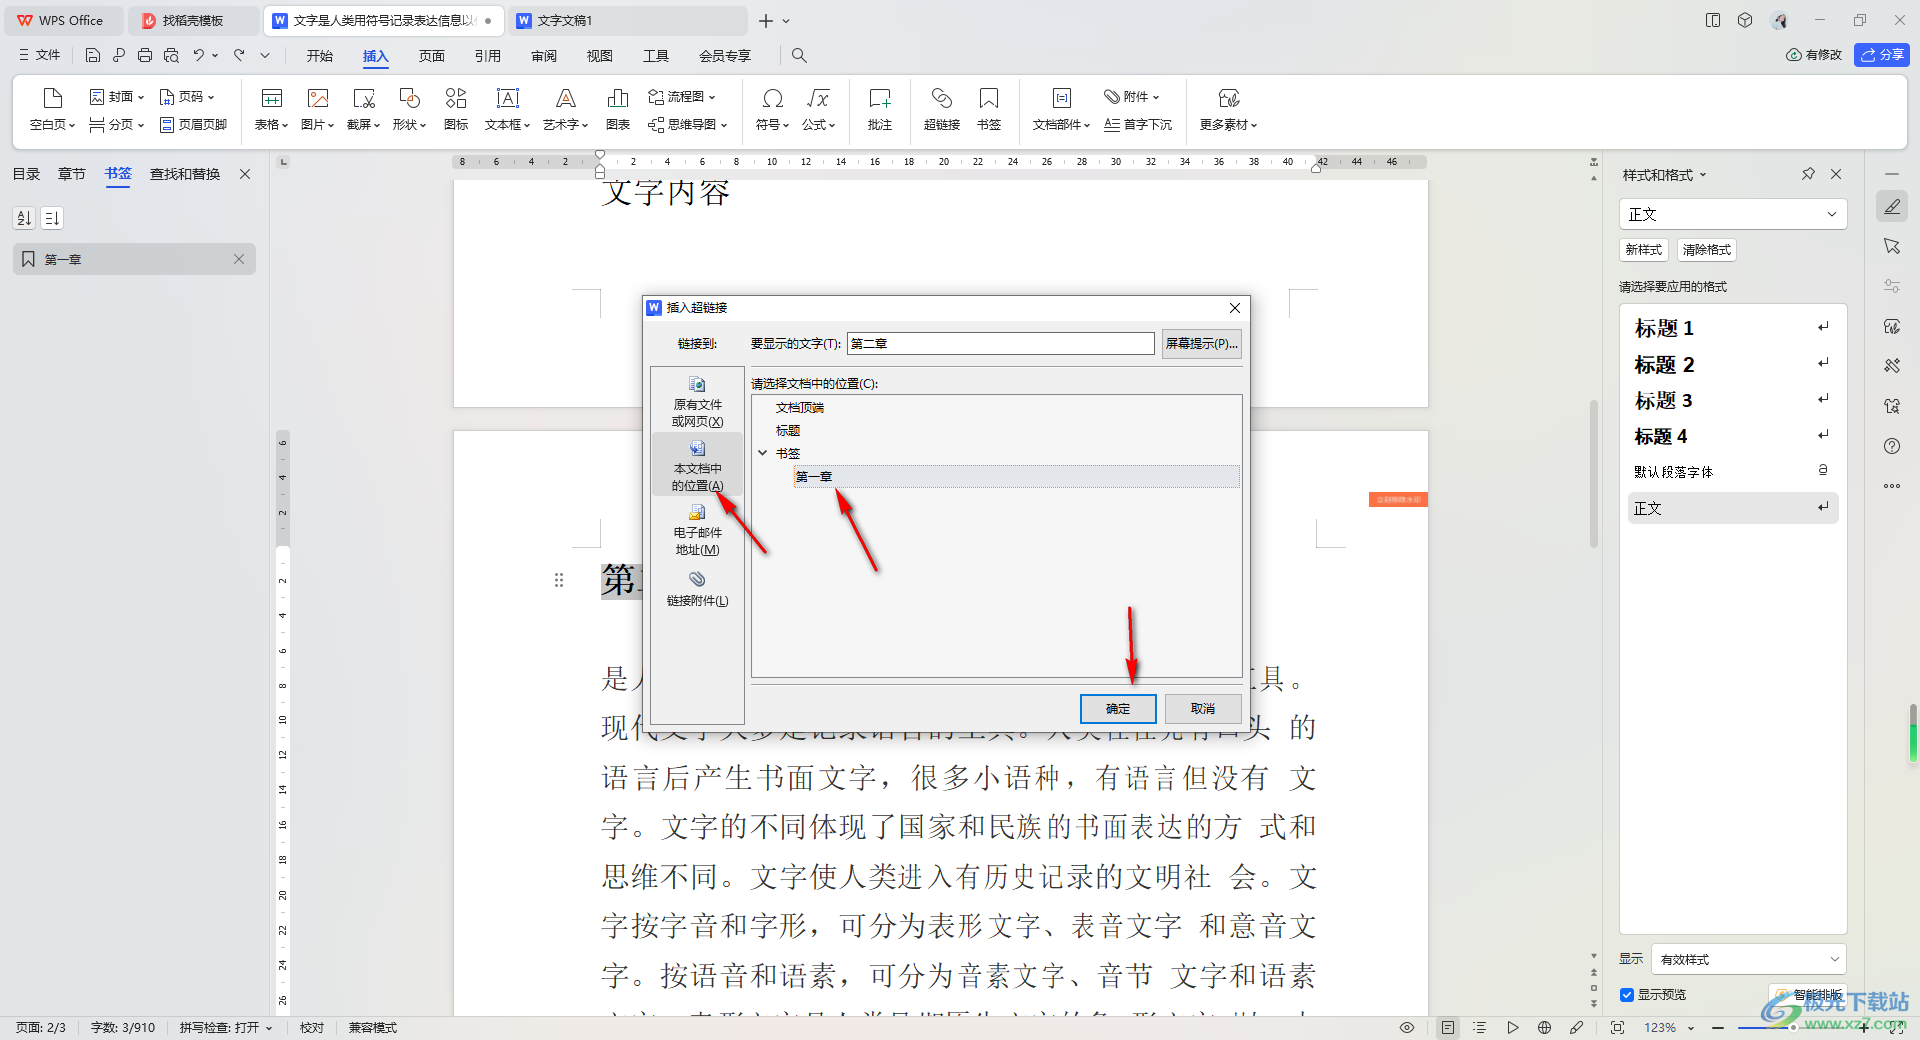Switch to the 开始 ribbon tab
The image size is (1920, 1040).
pos(320,56)
